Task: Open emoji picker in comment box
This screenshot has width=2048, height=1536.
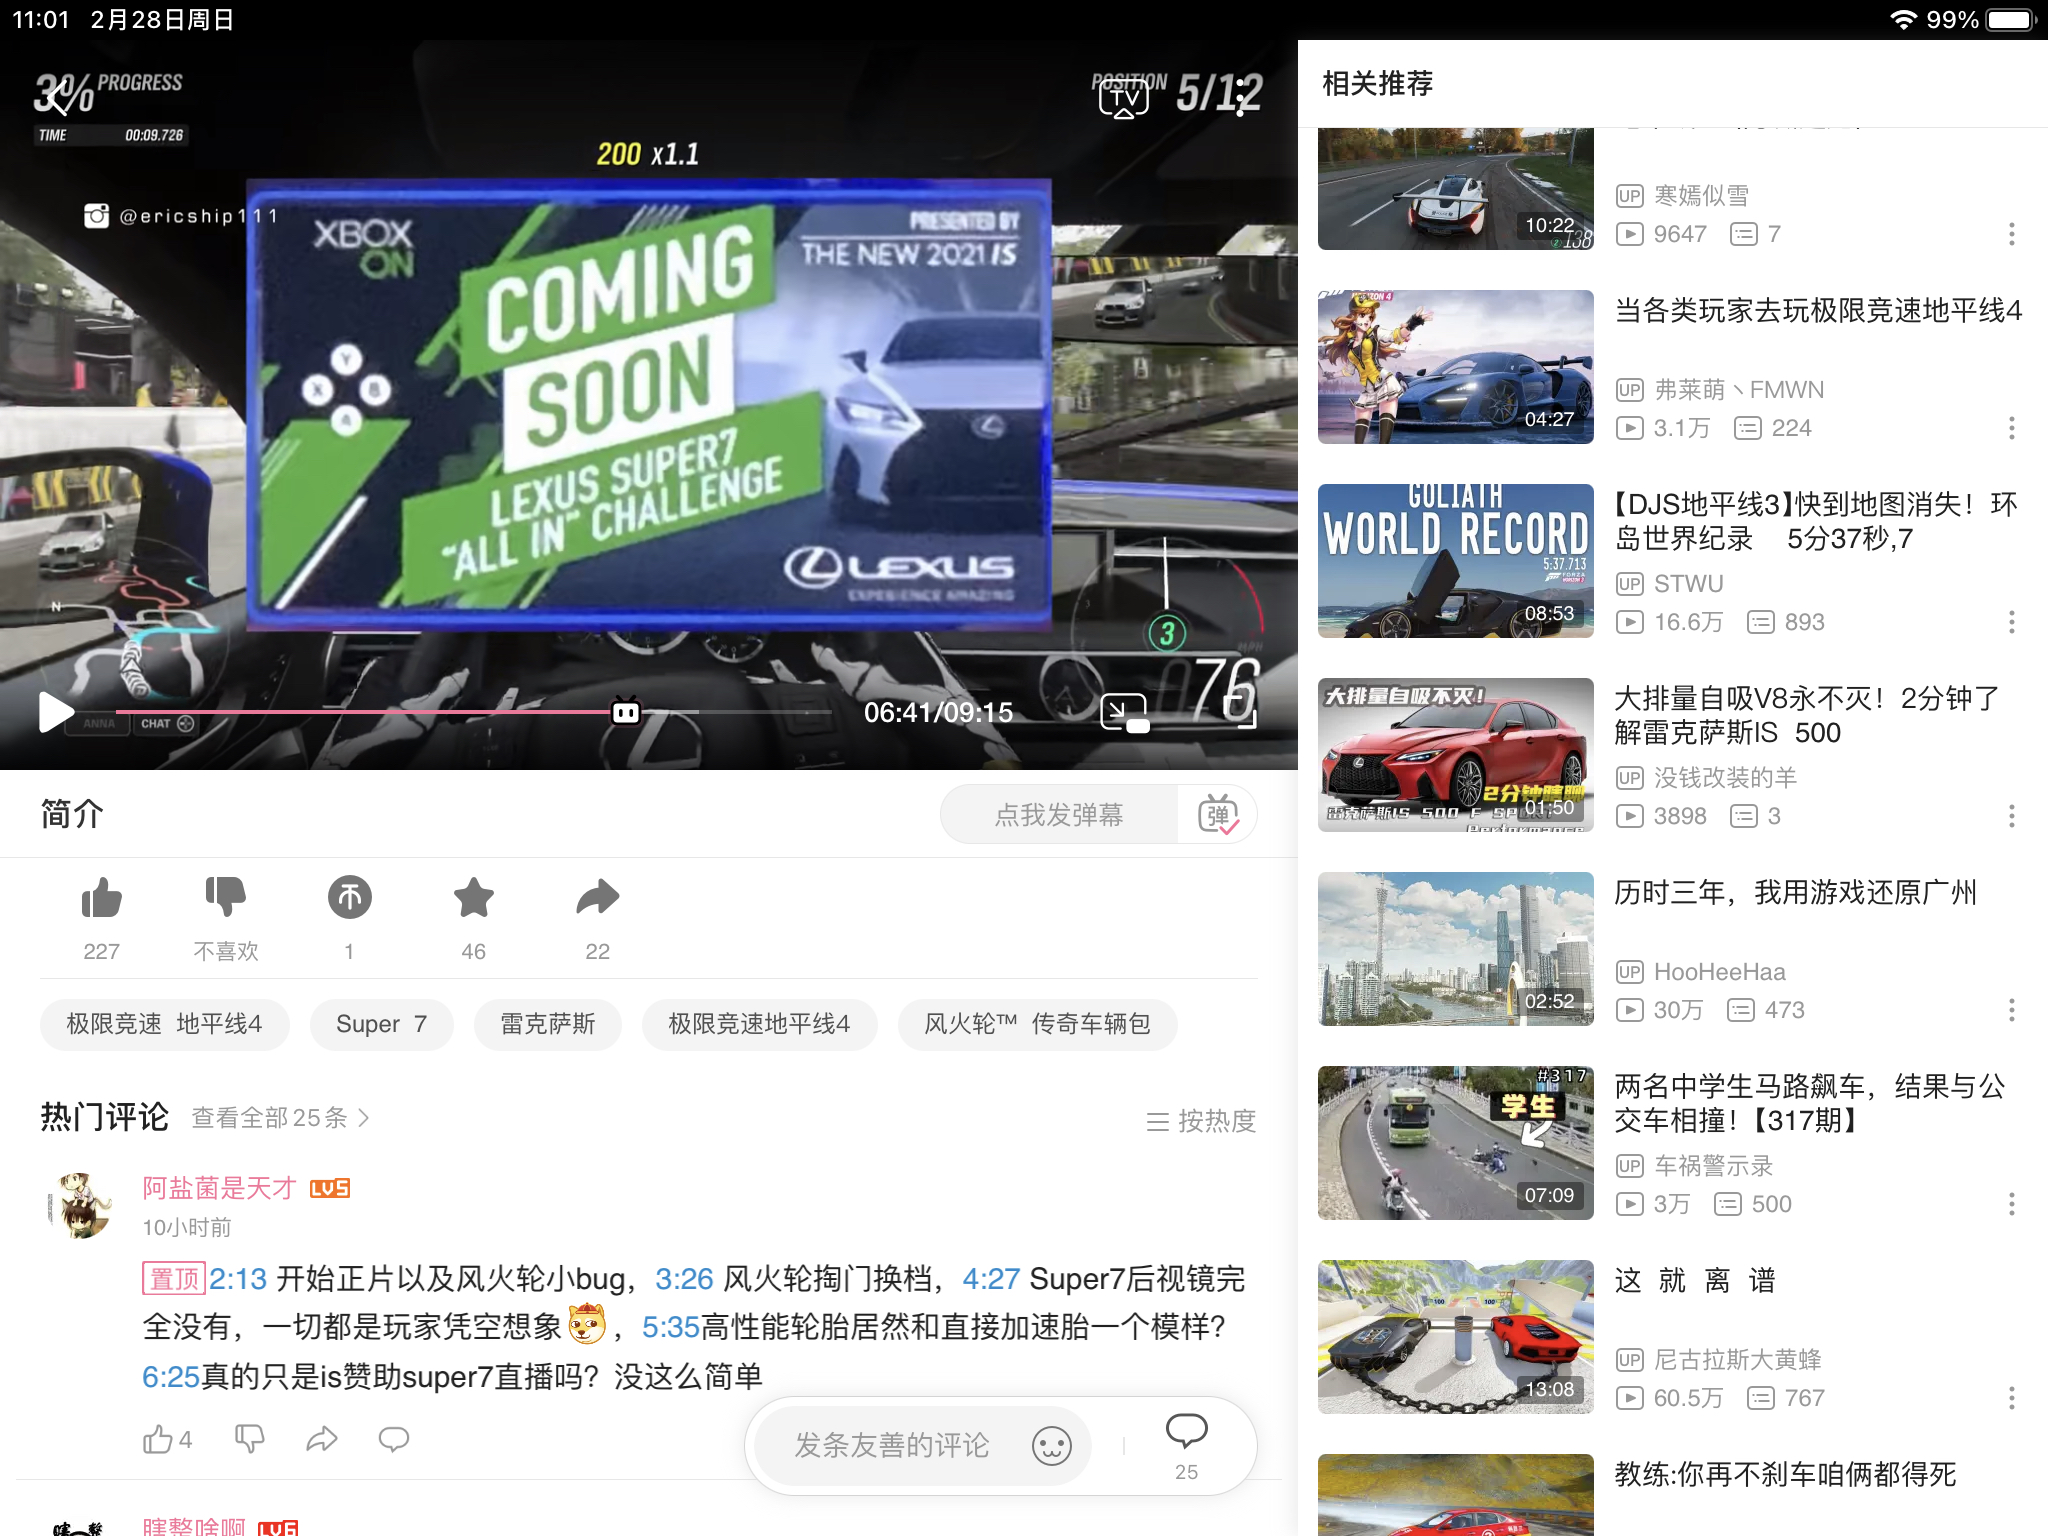Action: click(1052, 1446)
